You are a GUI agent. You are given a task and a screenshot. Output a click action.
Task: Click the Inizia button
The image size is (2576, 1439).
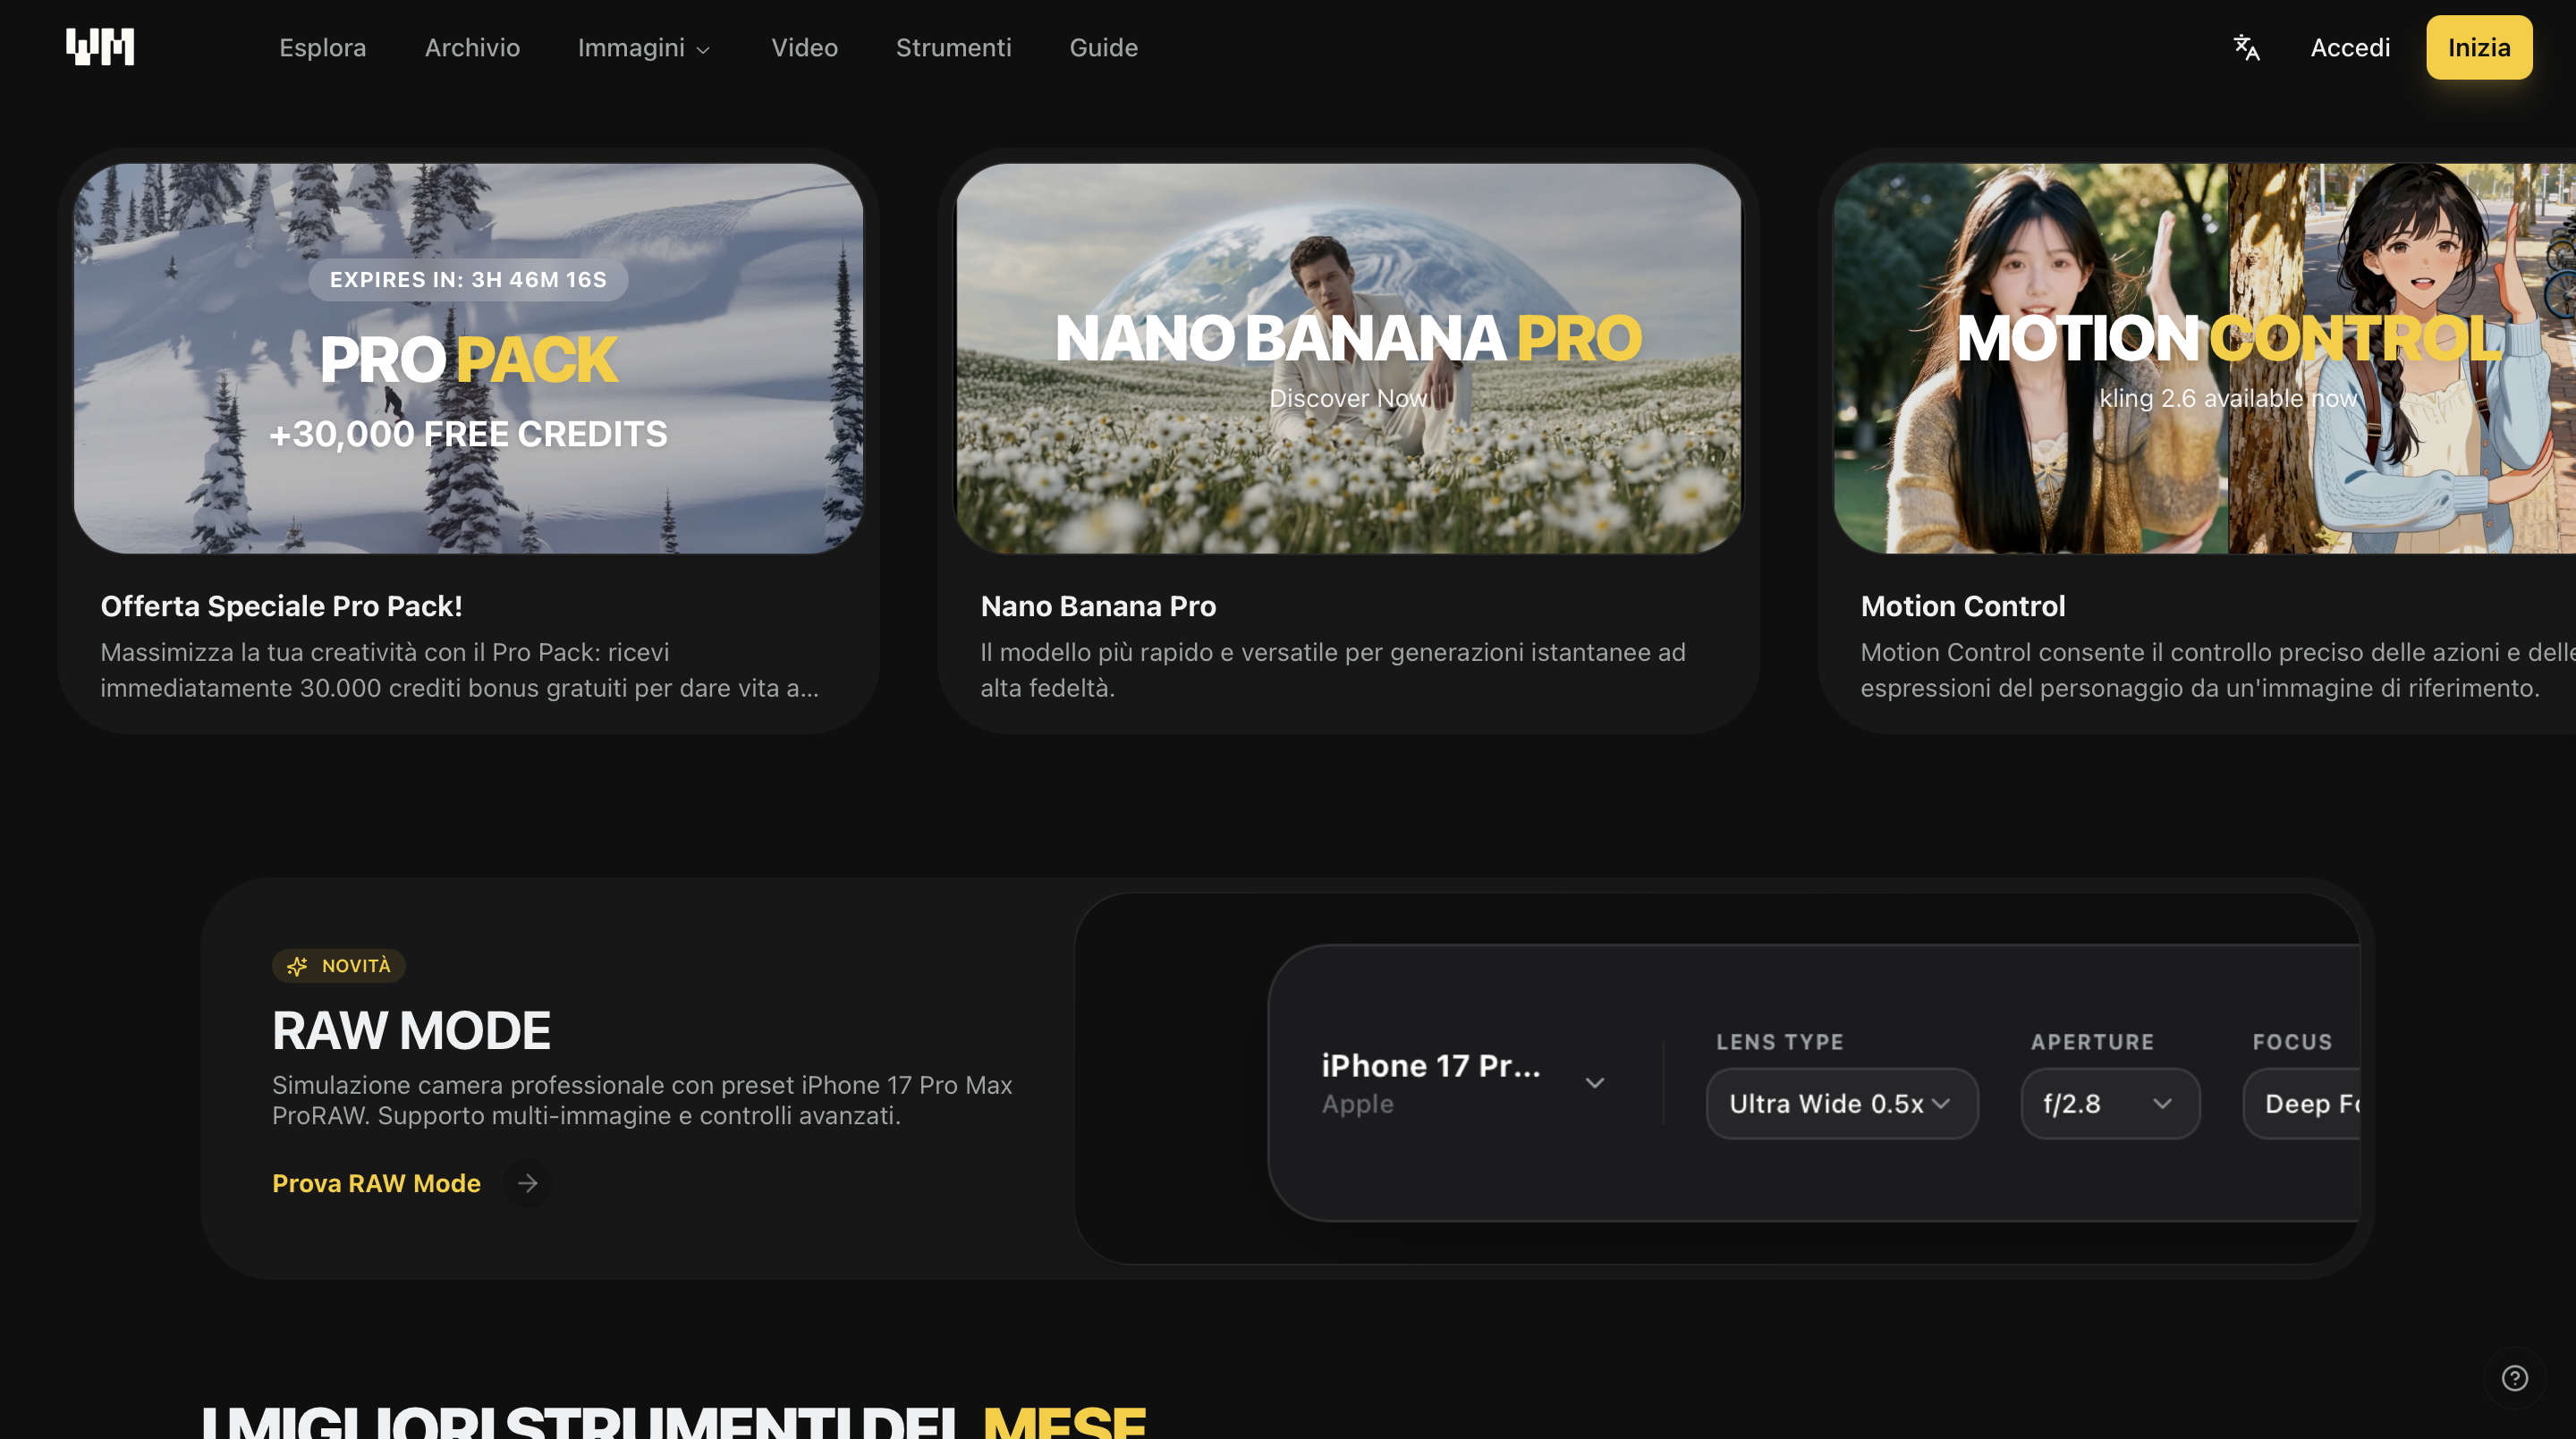point(2478,47)
